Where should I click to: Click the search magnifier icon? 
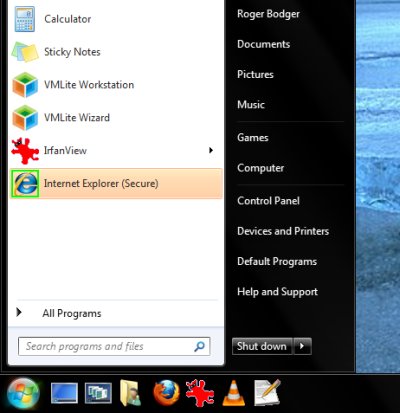(x=199, y=346)
